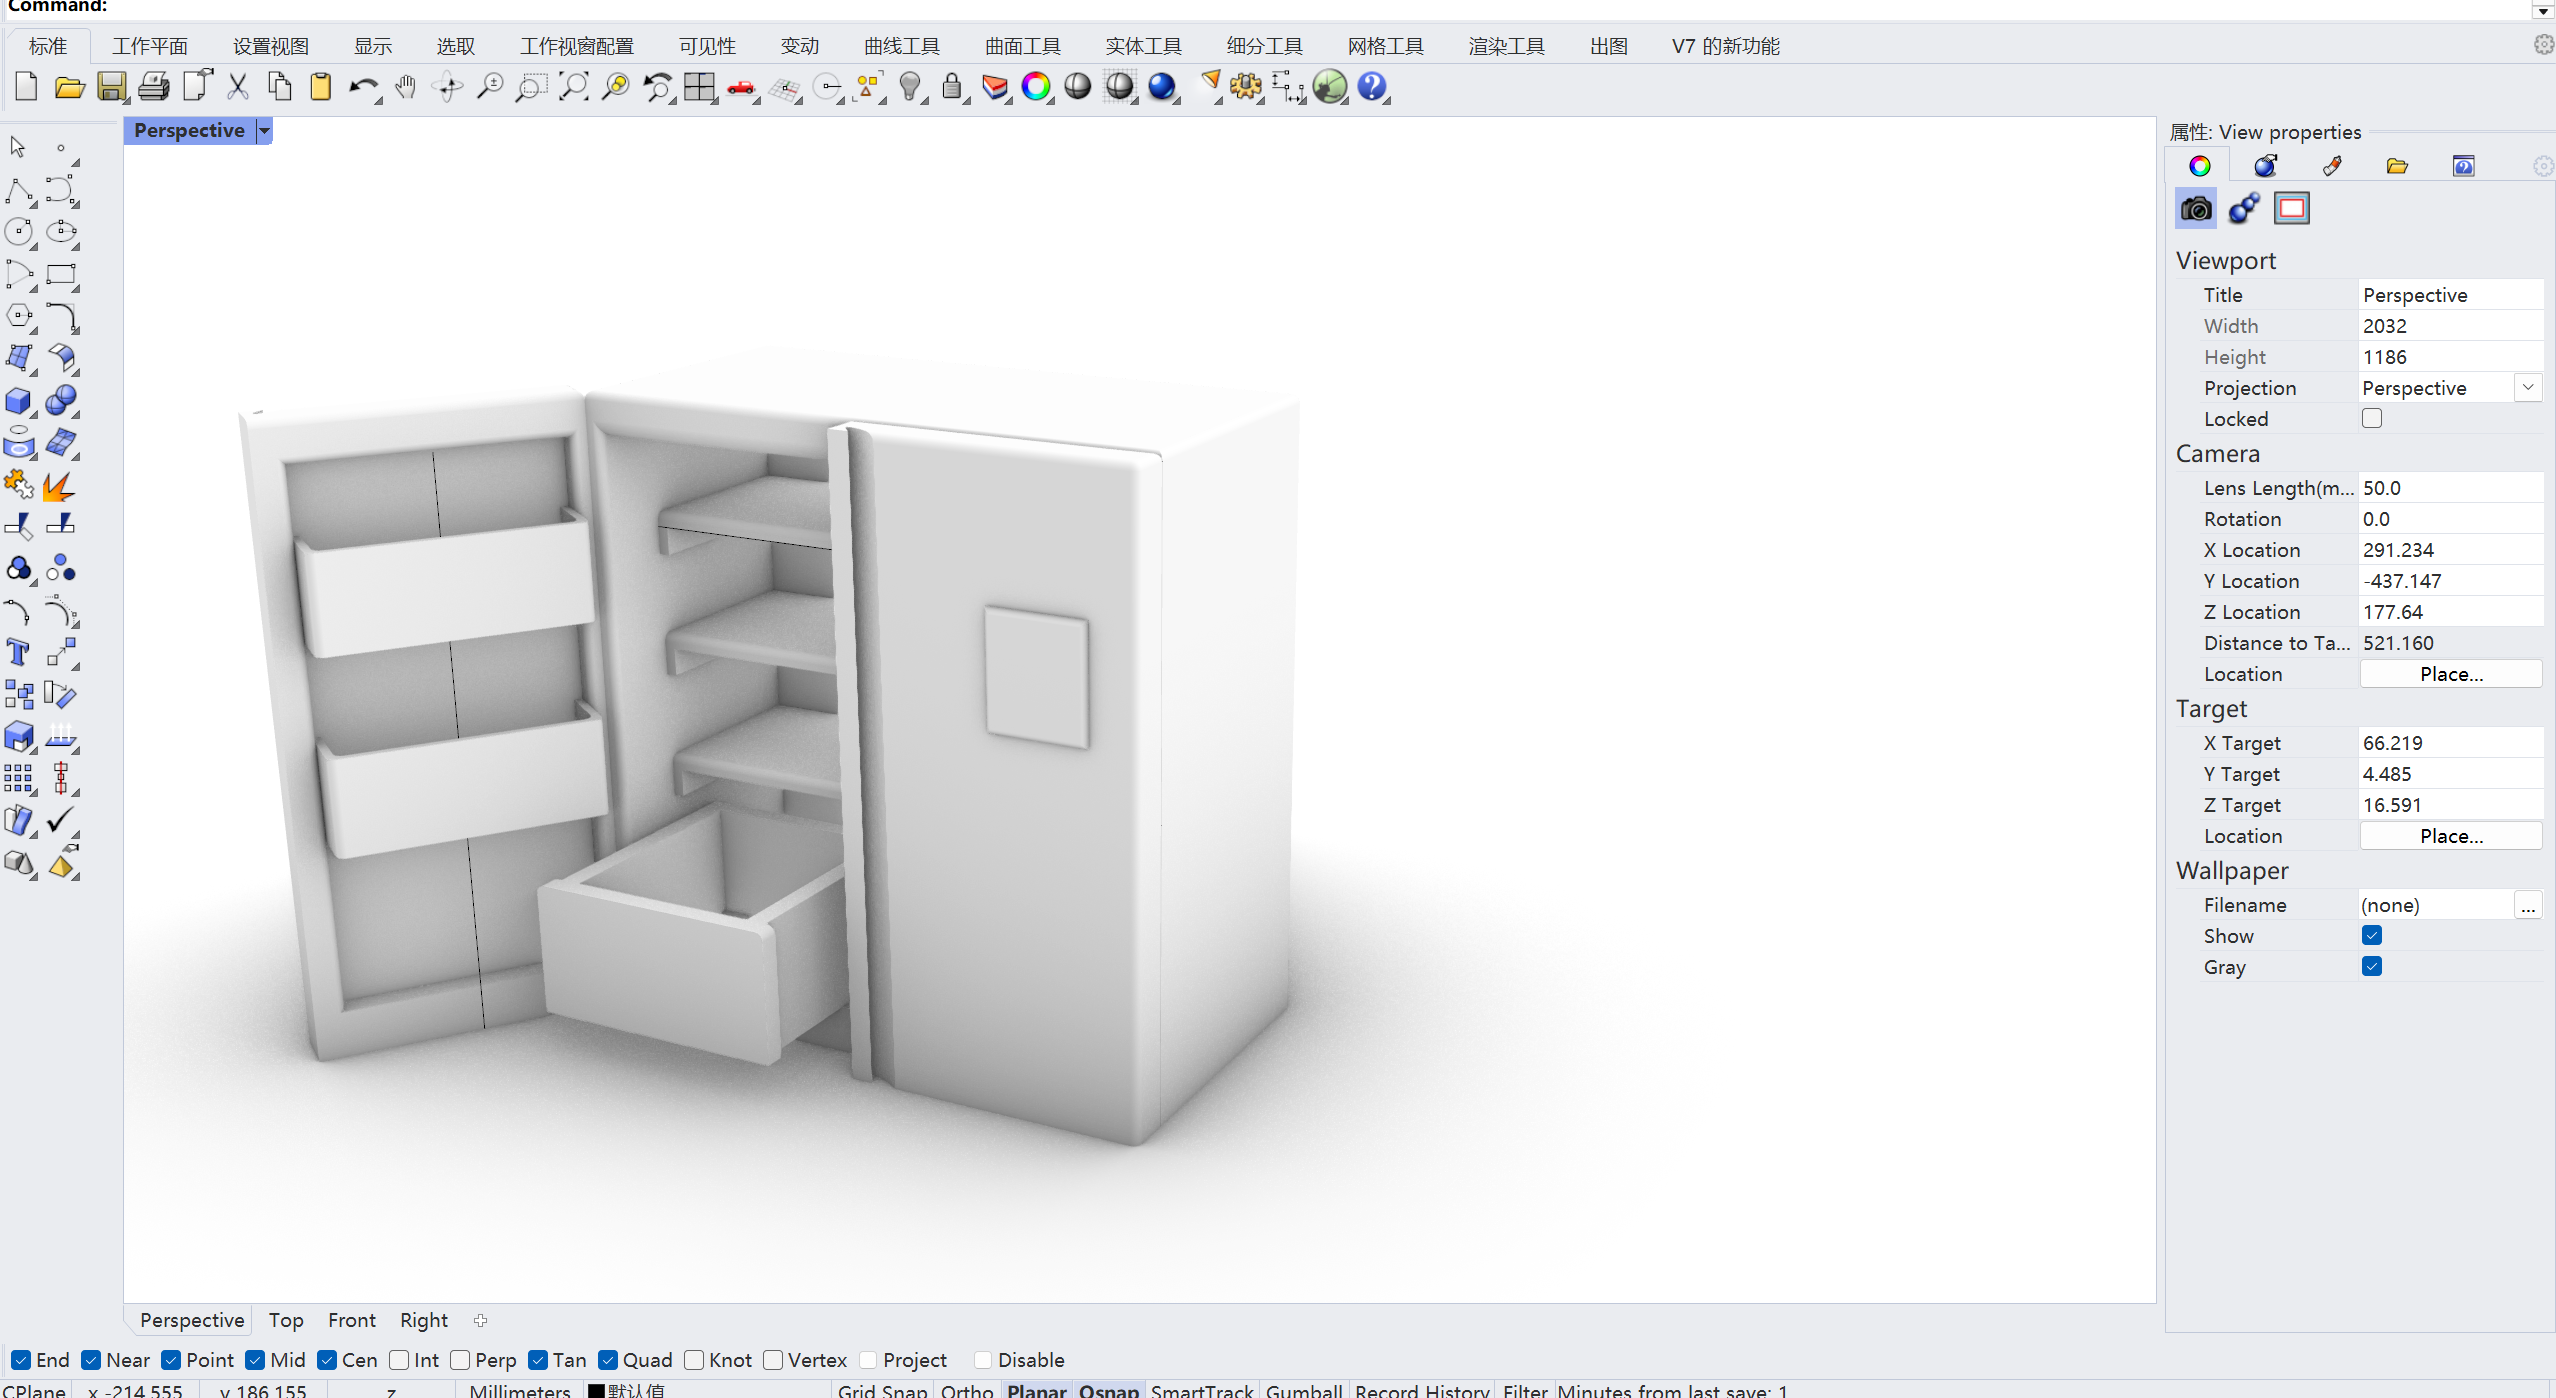Screen dimensions: 2556x1398
Task: Switch to the Right viewport tab
Action: click(424, 1320)
